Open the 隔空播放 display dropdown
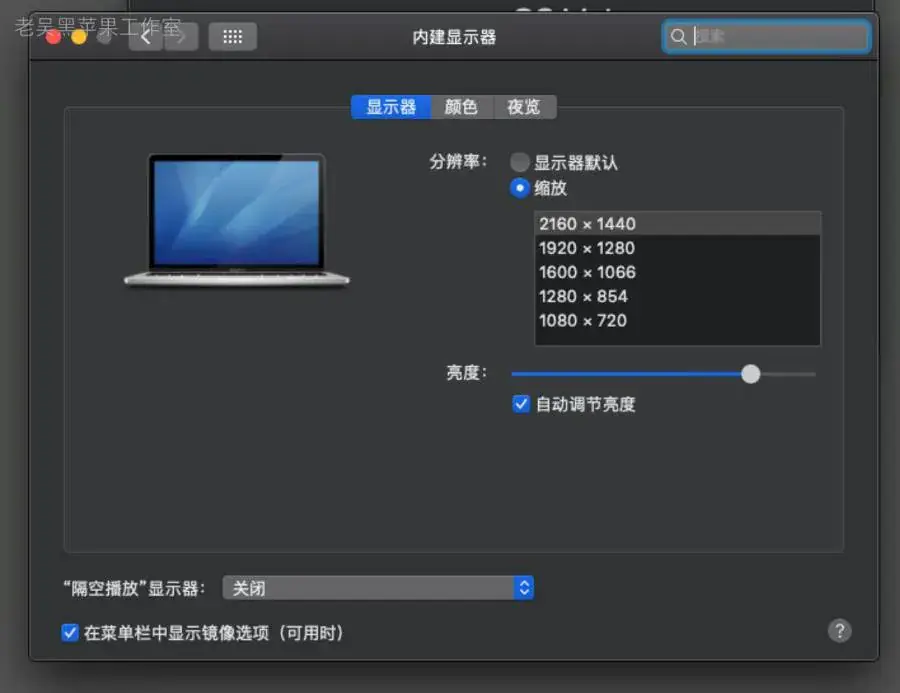This screenshot has width=900, height=693. (378, 588)
